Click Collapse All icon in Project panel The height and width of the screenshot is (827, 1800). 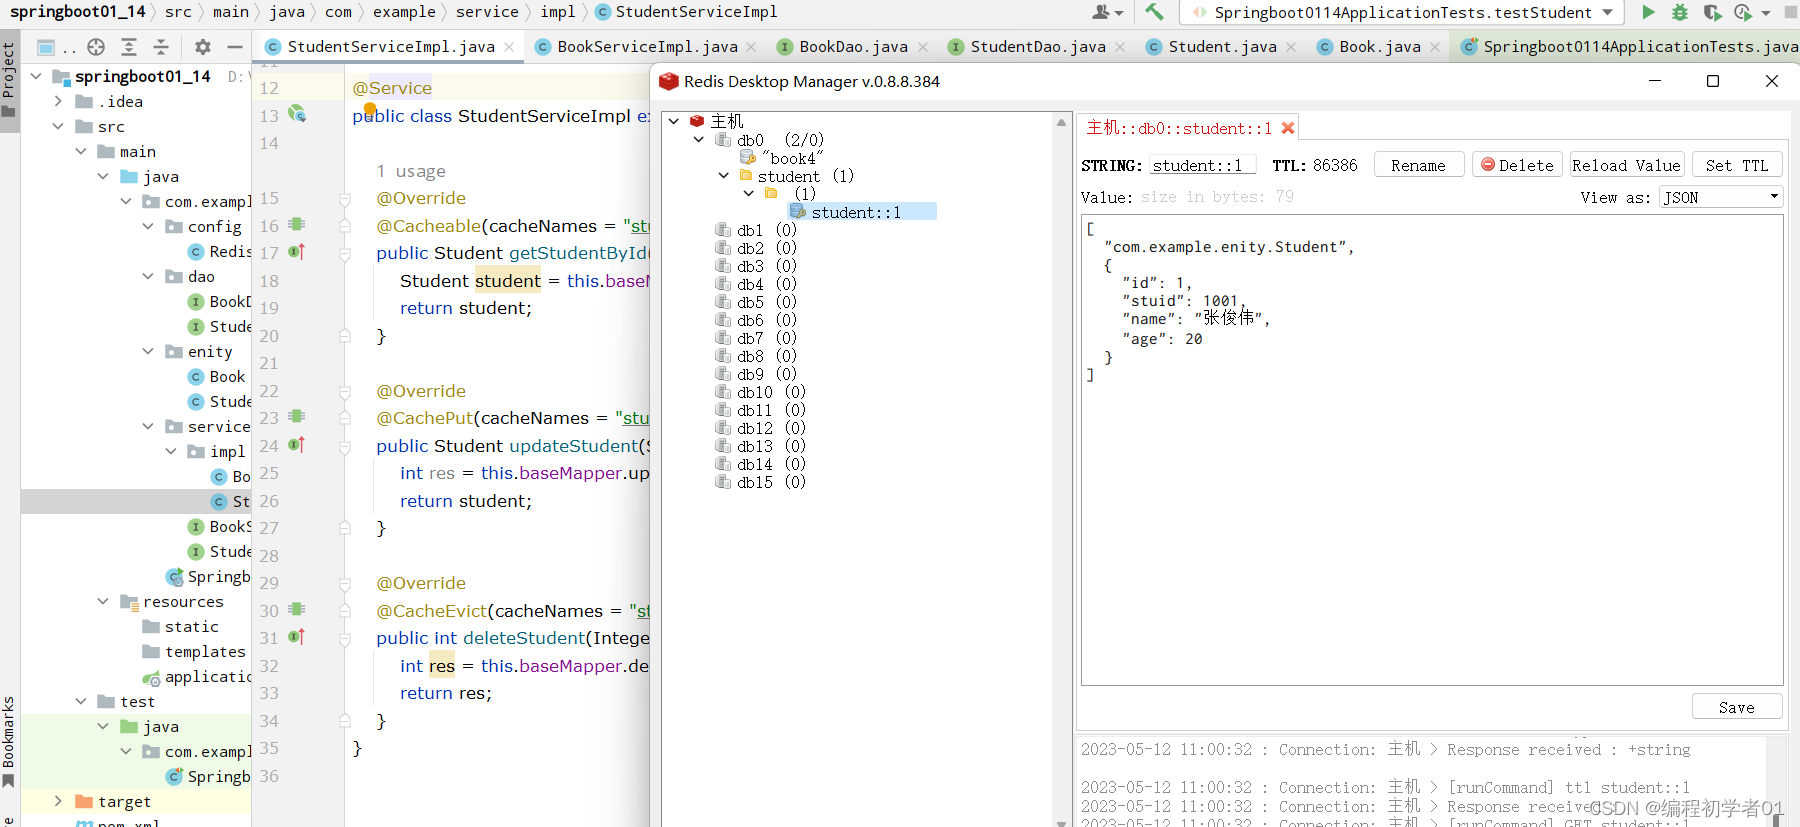pyautogui.click(x=161, y=47)
